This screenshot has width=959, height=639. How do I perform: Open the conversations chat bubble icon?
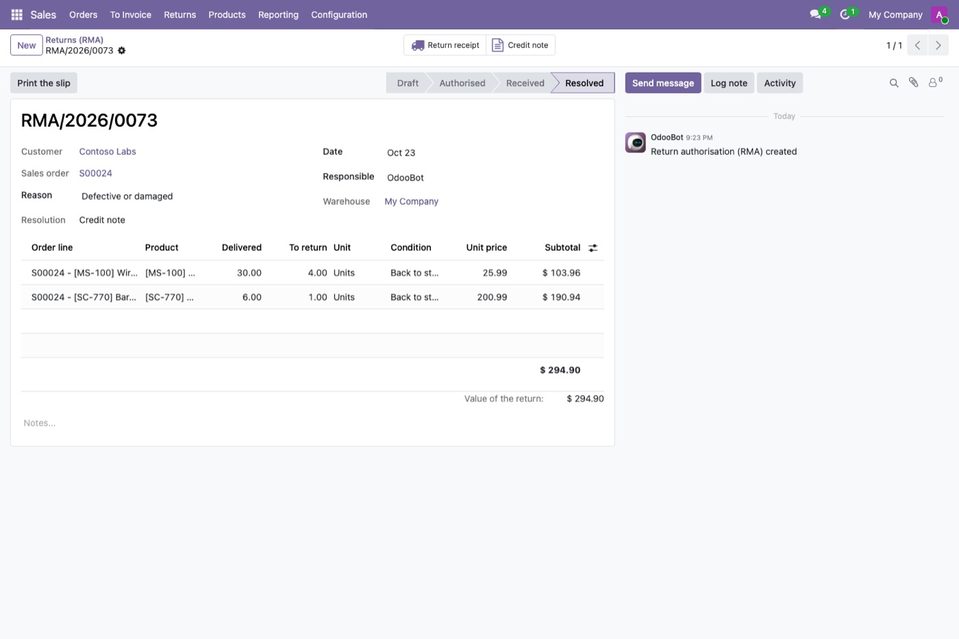(815, 15)
